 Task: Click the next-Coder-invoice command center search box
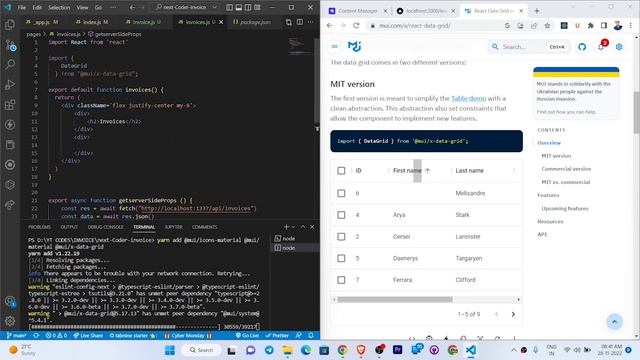point(186,7)
